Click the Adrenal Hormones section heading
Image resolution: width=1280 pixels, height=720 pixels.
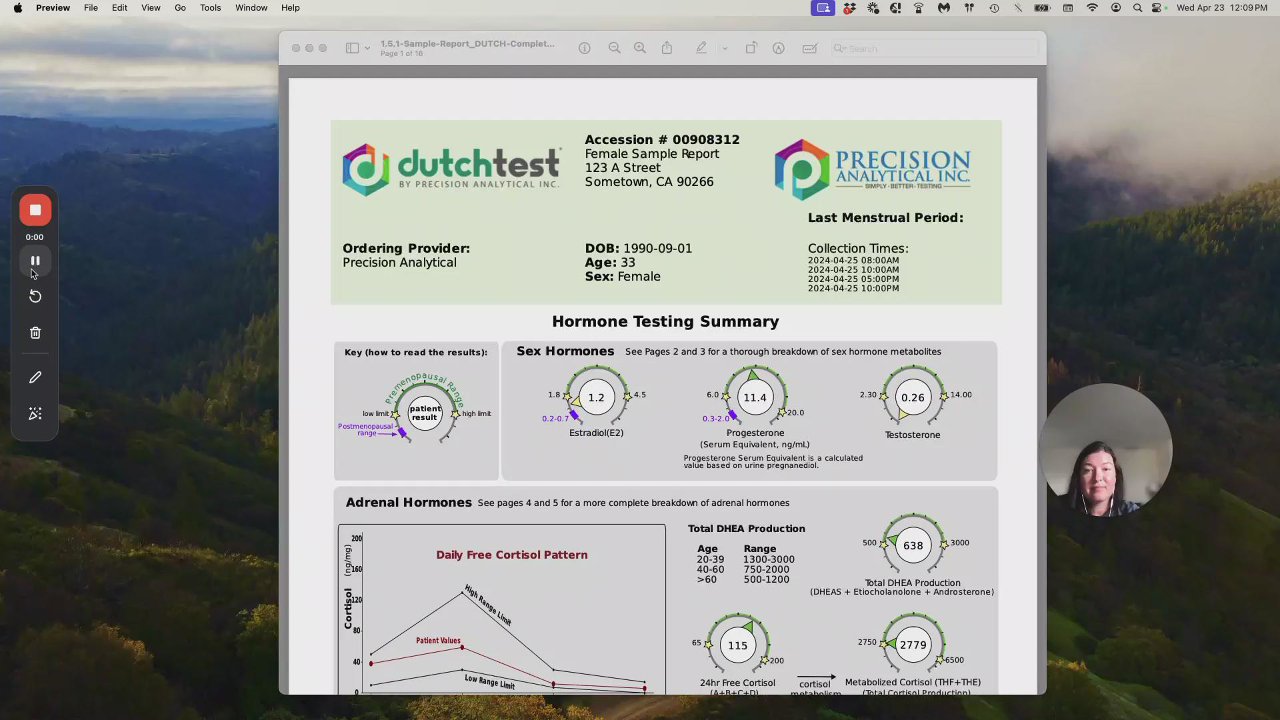click(408, 502)
